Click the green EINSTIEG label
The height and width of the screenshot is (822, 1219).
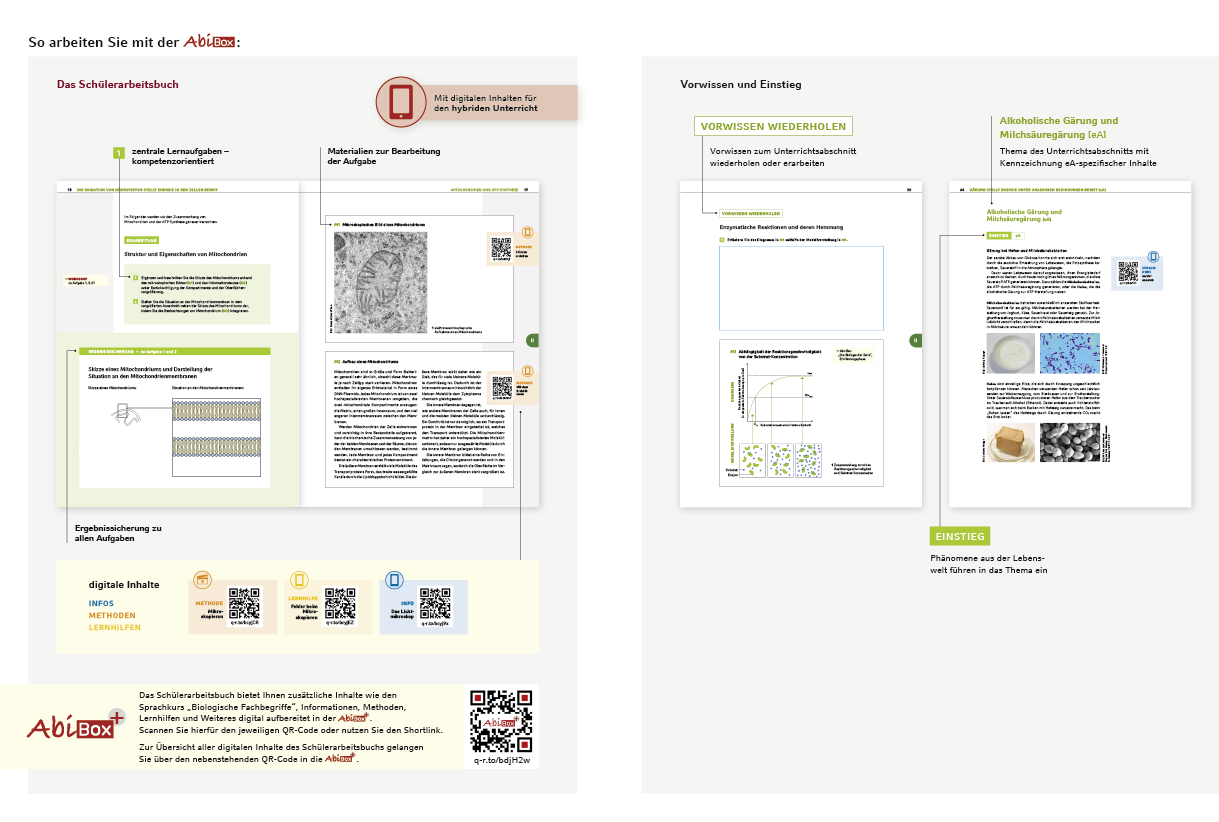[961, 536]
